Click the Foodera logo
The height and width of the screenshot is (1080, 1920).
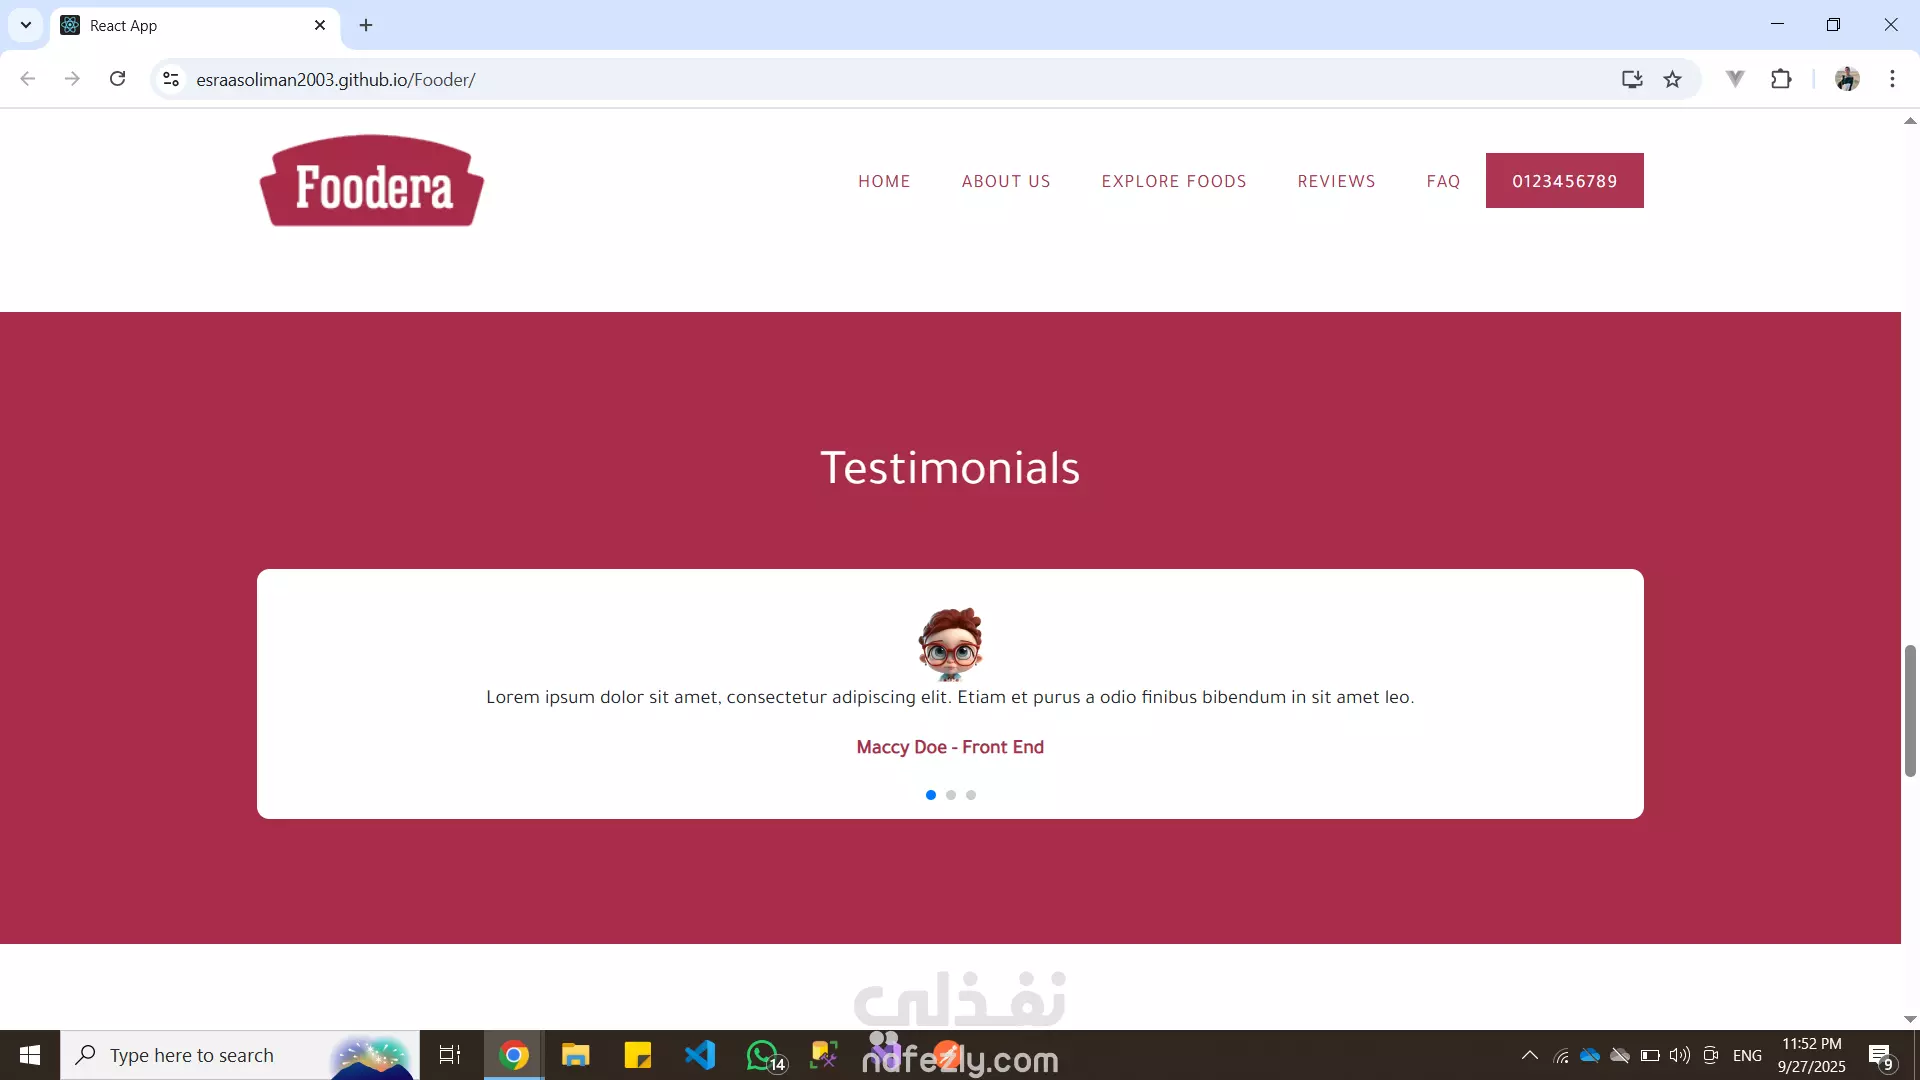(371, 181)
